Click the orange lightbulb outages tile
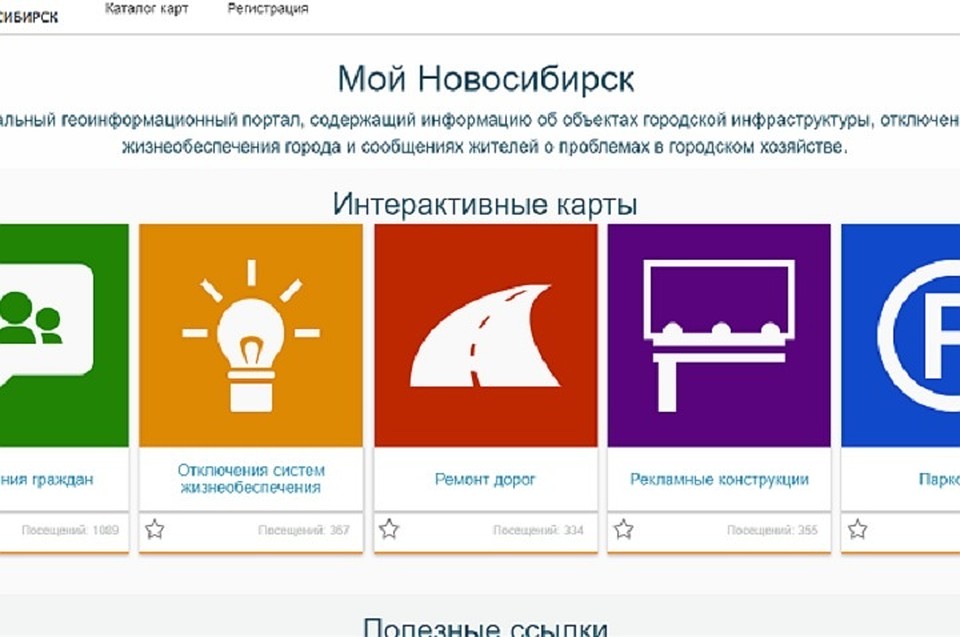 (251, 335)
